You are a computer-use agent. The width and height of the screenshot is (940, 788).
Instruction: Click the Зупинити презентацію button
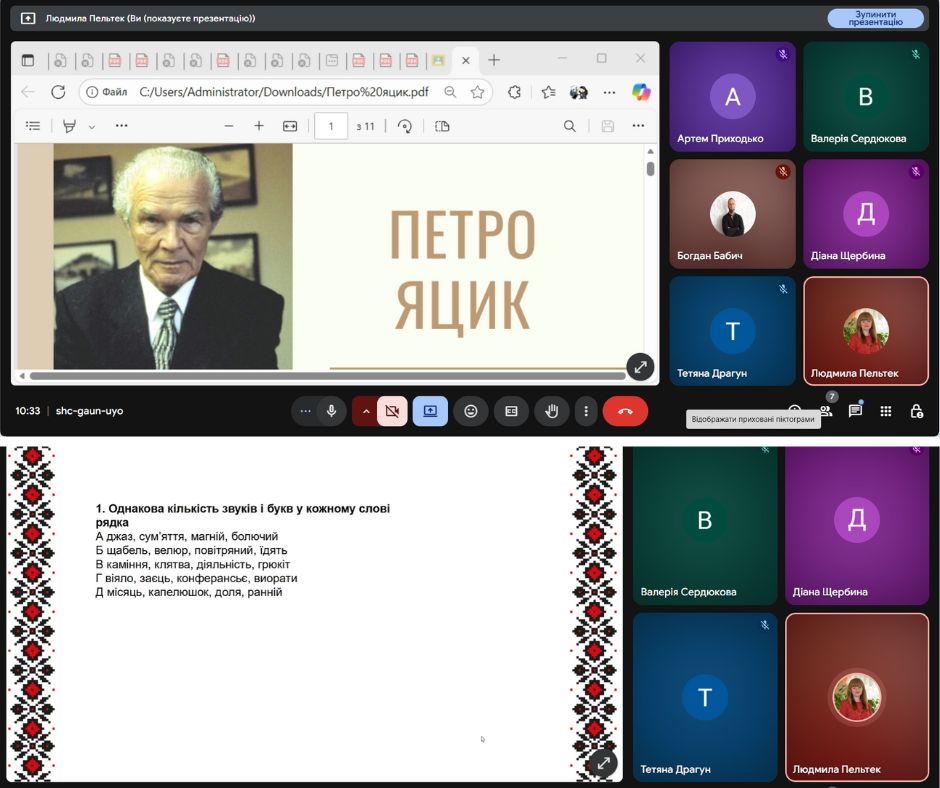pyautogui.click(x=875, y=18)
